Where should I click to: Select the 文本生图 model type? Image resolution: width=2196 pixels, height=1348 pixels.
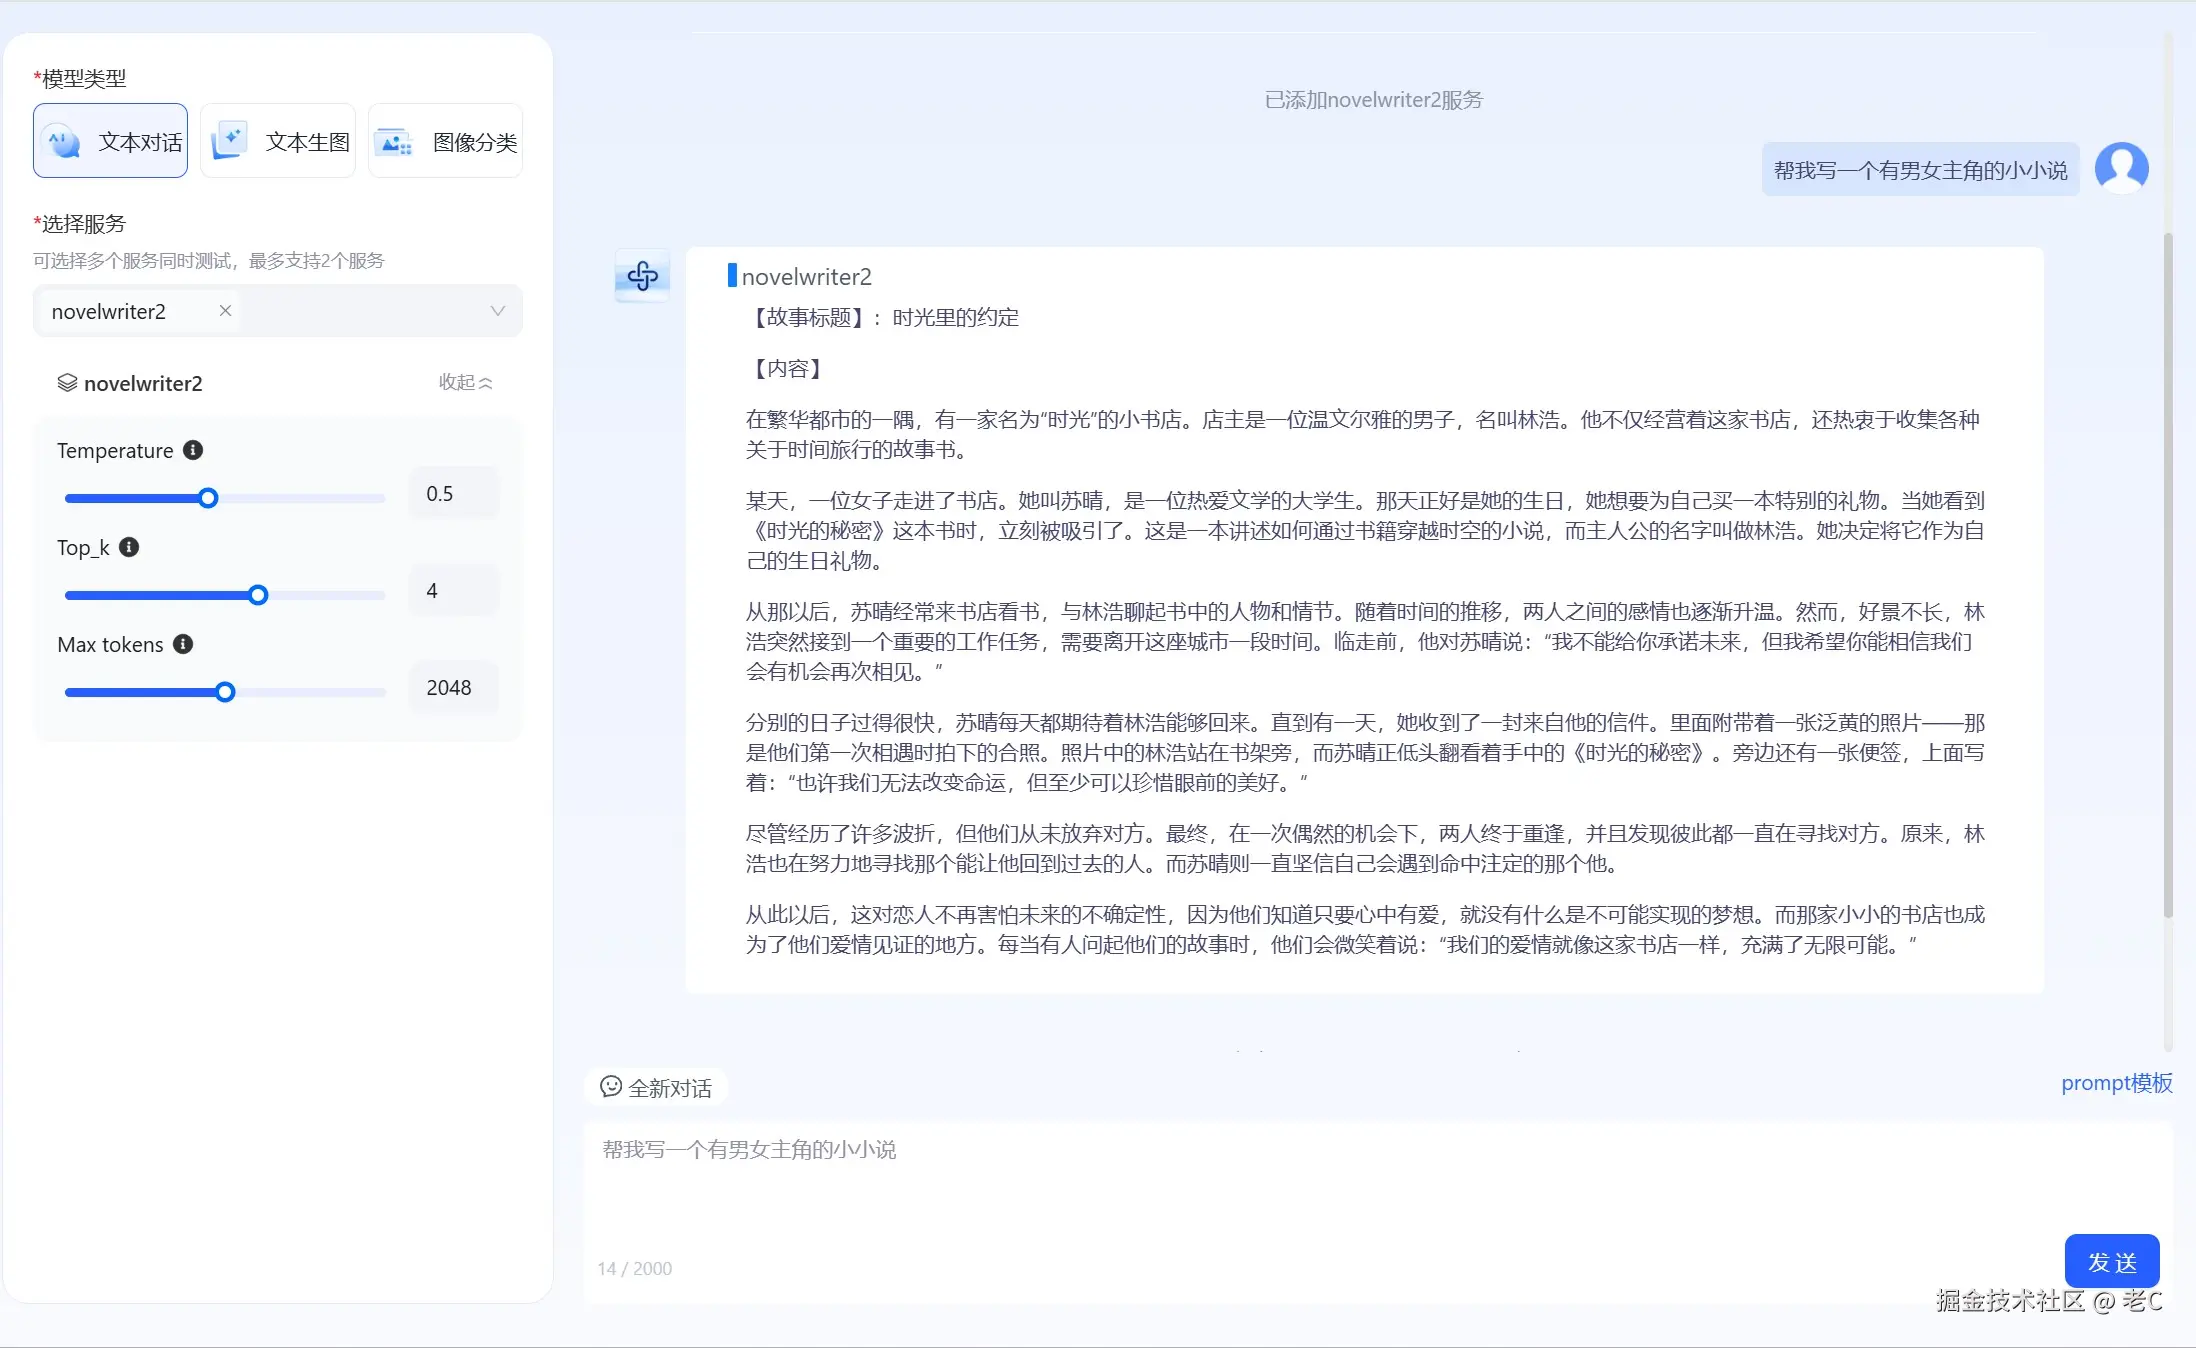(x=278, y=141)
